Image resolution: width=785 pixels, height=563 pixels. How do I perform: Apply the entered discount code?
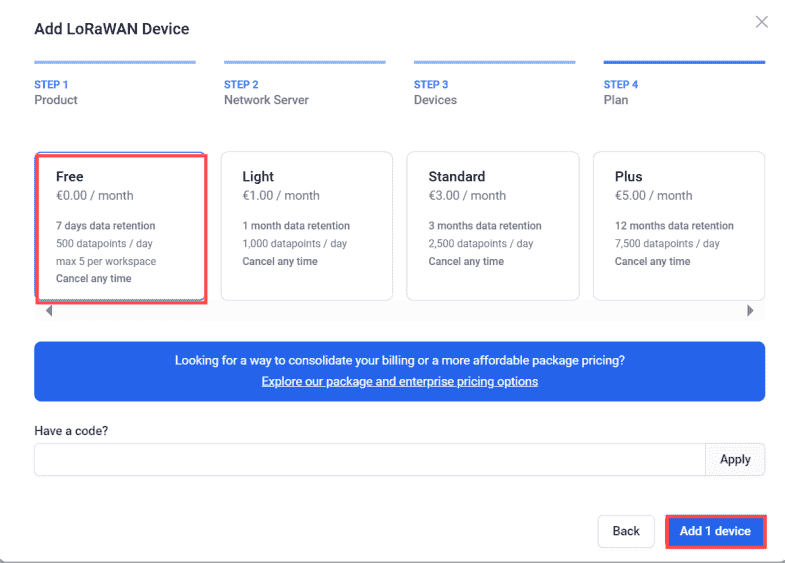pos(735,459)
